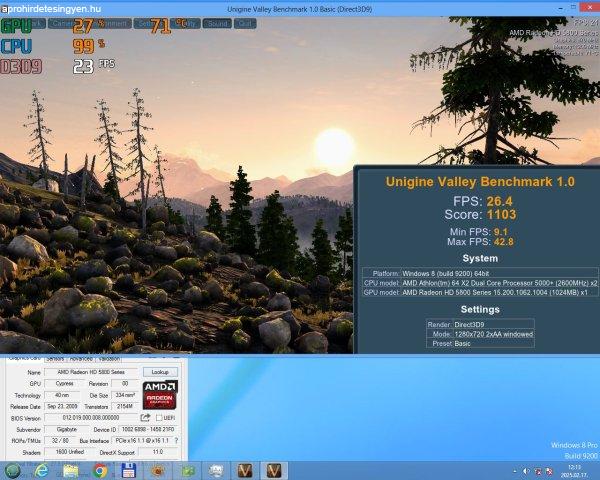Image resolution: width=600 pixels, height=480 pixels.
Task: Click the BIOS Version field in GPU-Z
Action: [x=91, y=418]
